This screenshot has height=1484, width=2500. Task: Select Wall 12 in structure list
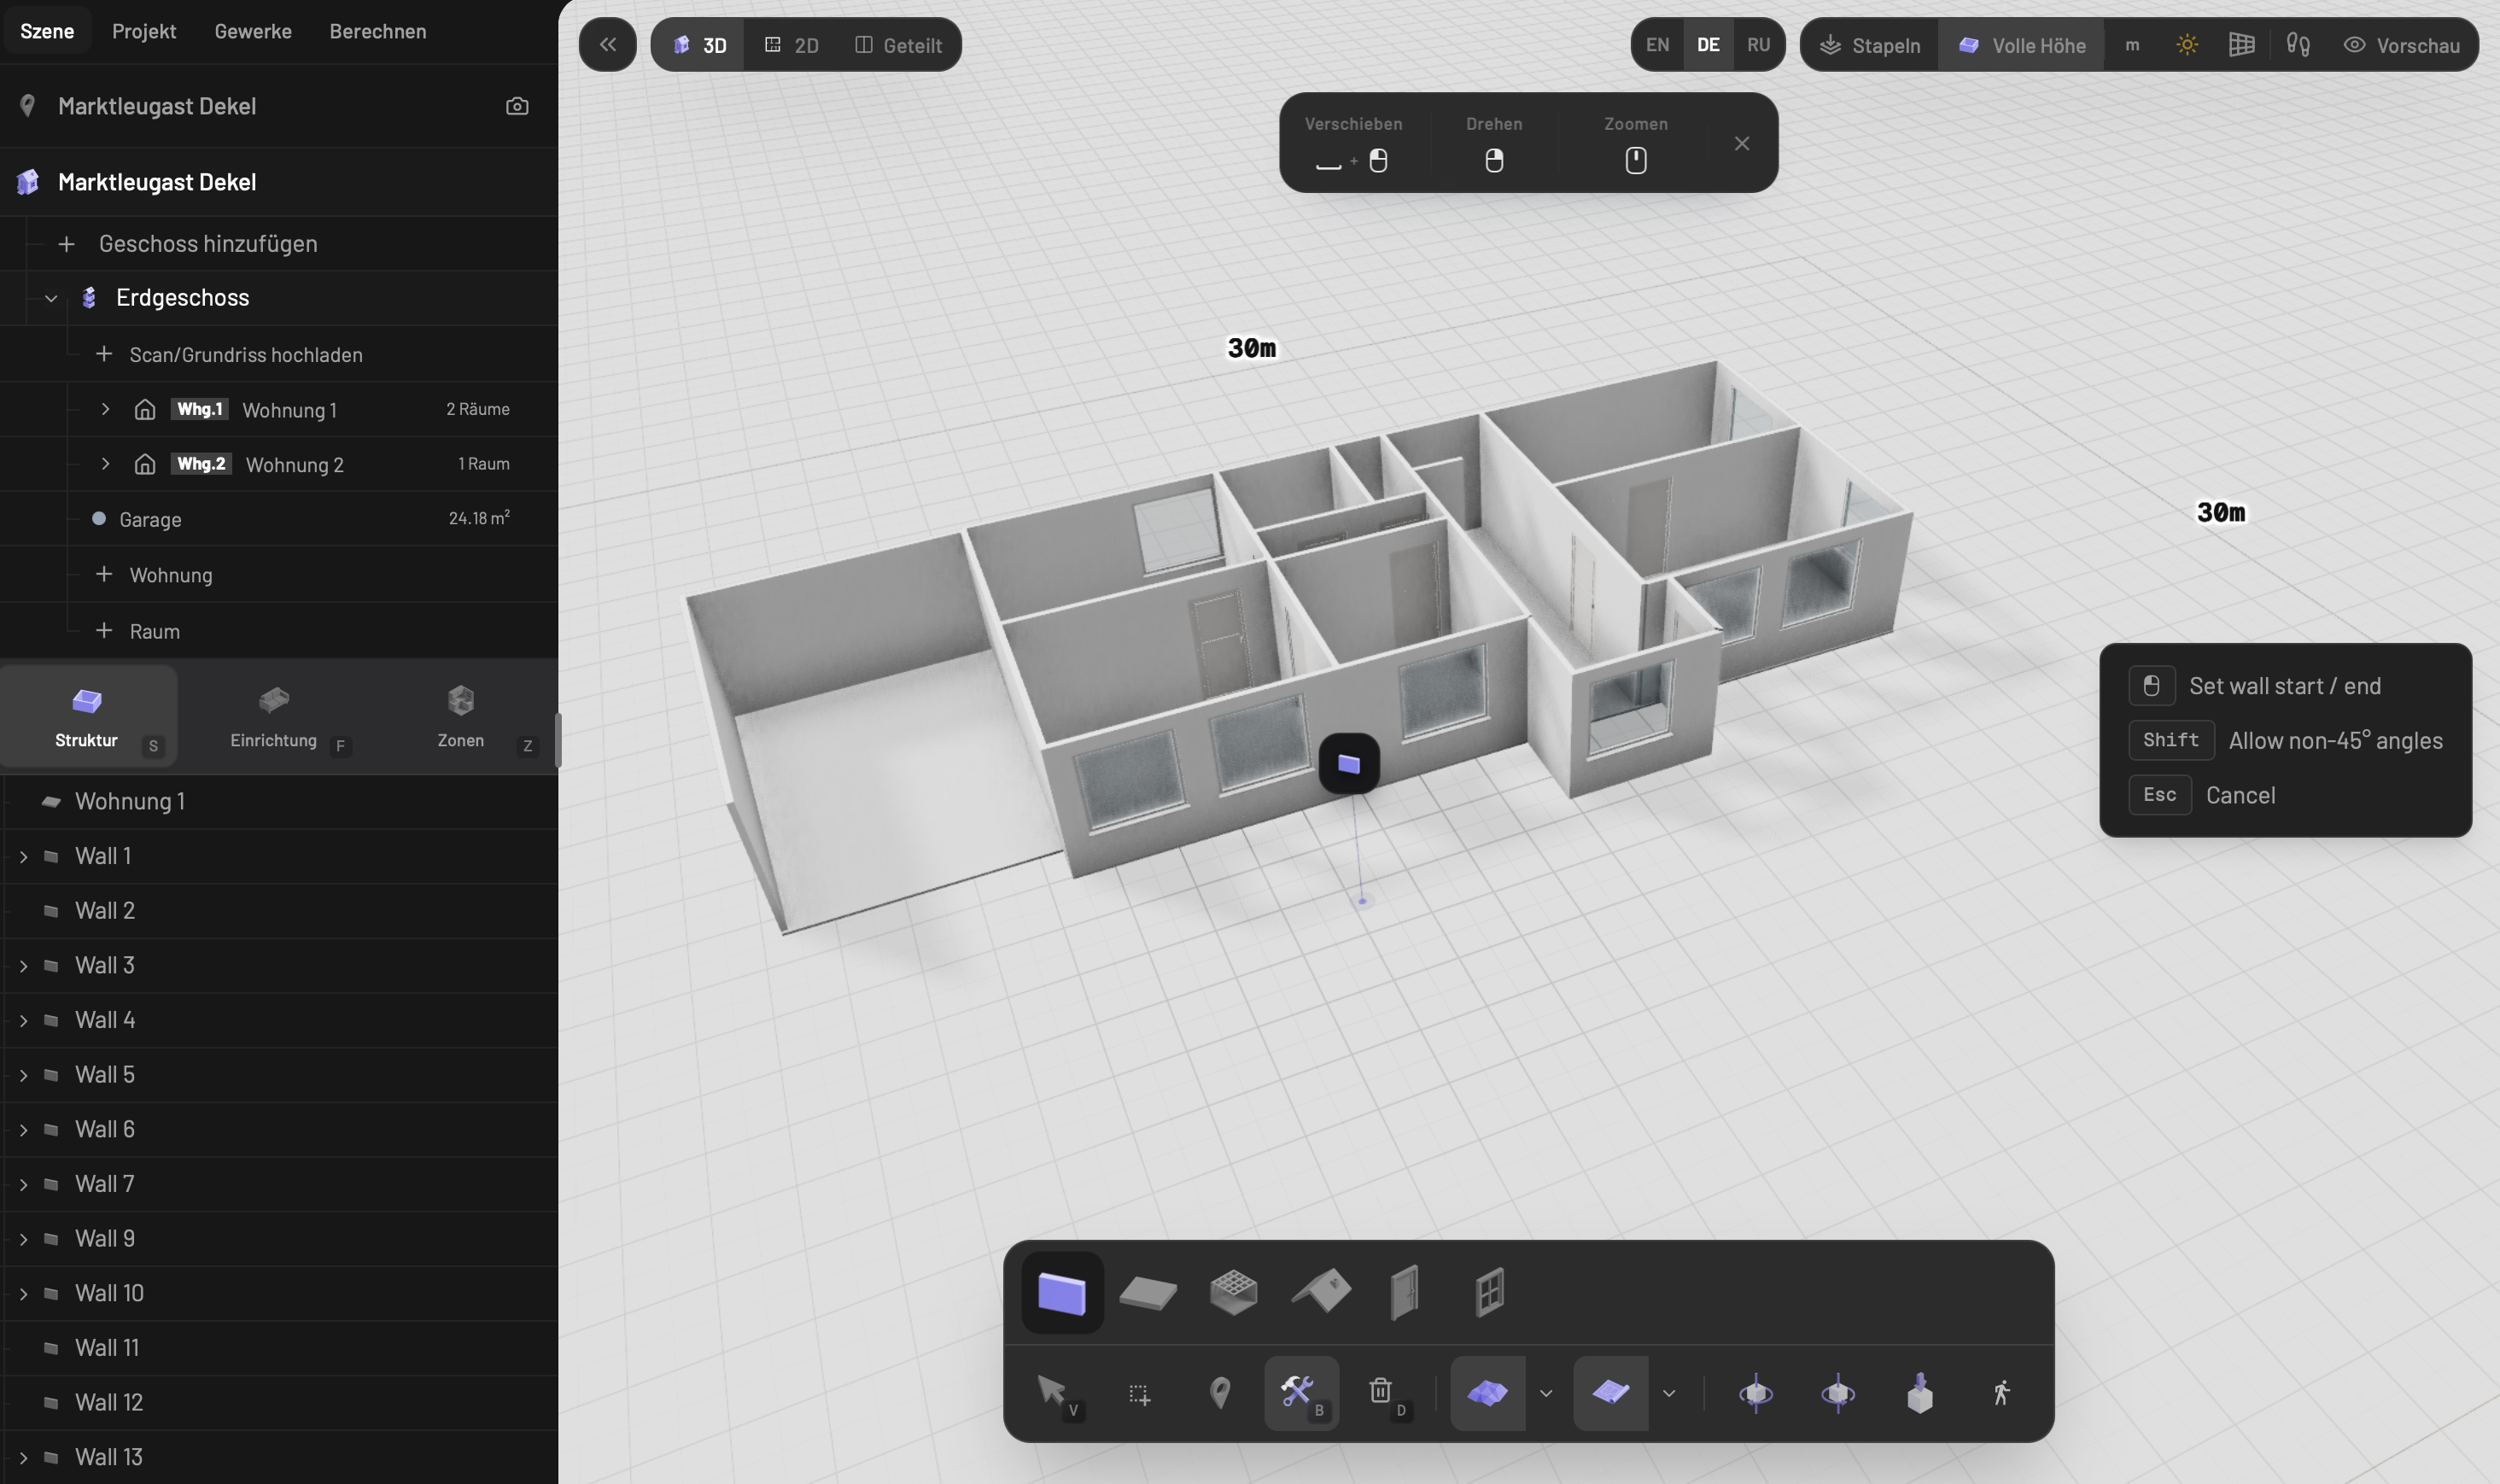coord(281,1403)
